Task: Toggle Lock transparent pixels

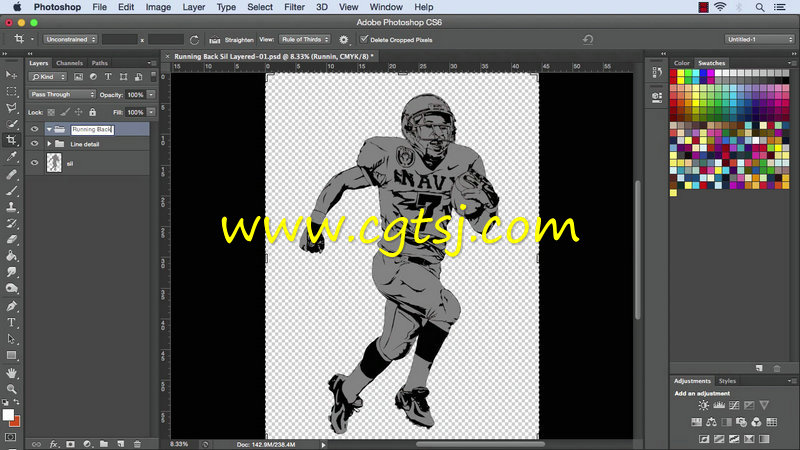Action: [x=51, y=112]
